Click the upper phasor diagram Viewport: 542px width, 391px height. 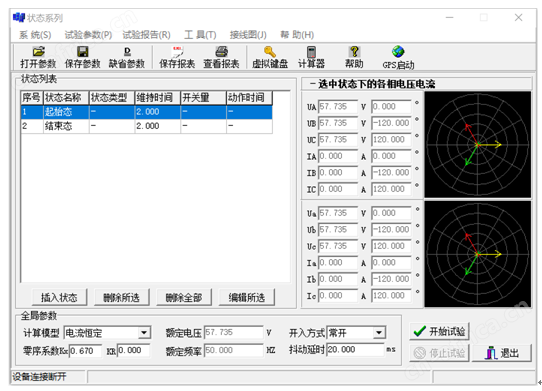click(x=477, y=145)
